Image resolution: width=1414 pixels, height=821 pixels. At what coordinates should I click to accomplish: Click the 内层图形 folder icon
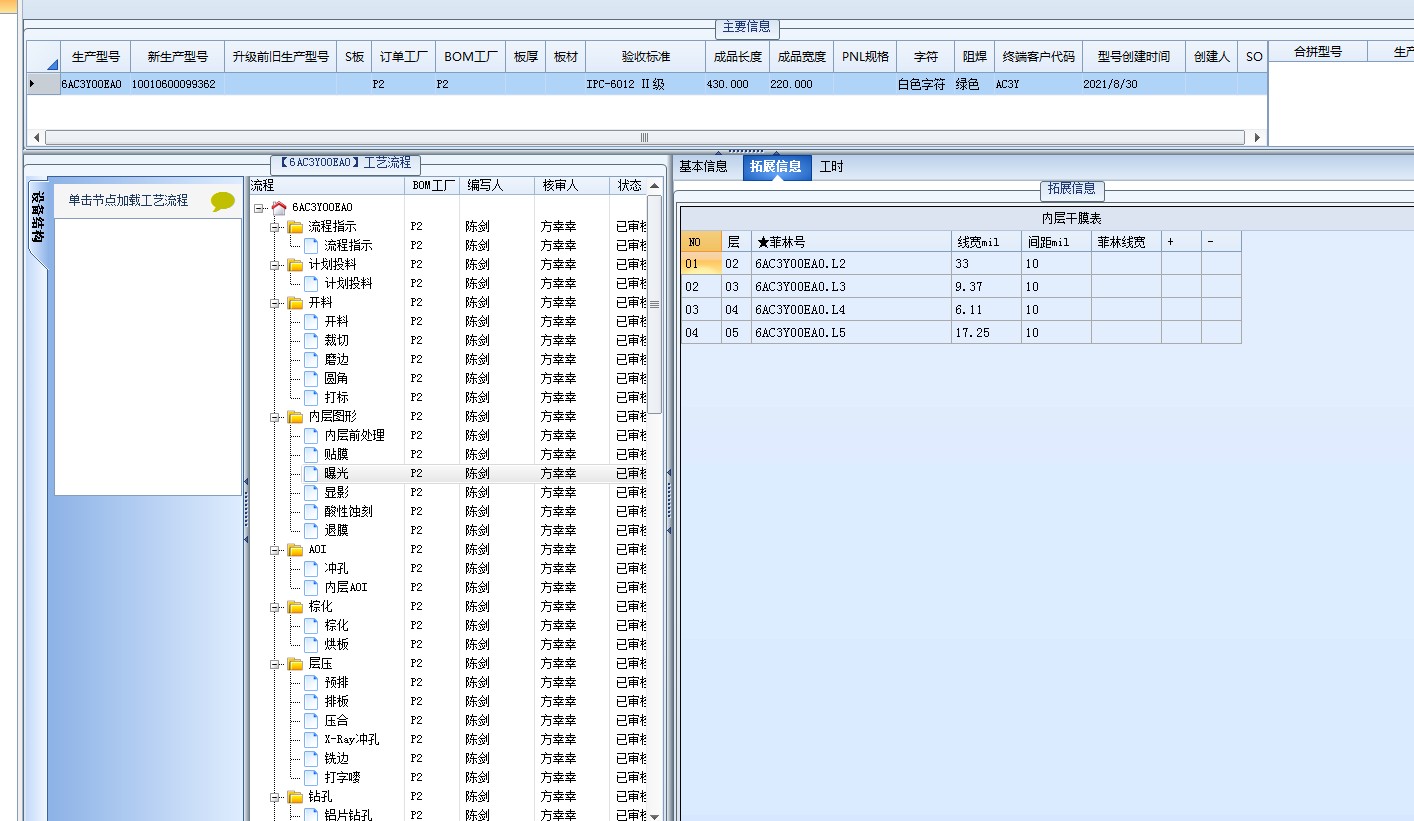295,416
